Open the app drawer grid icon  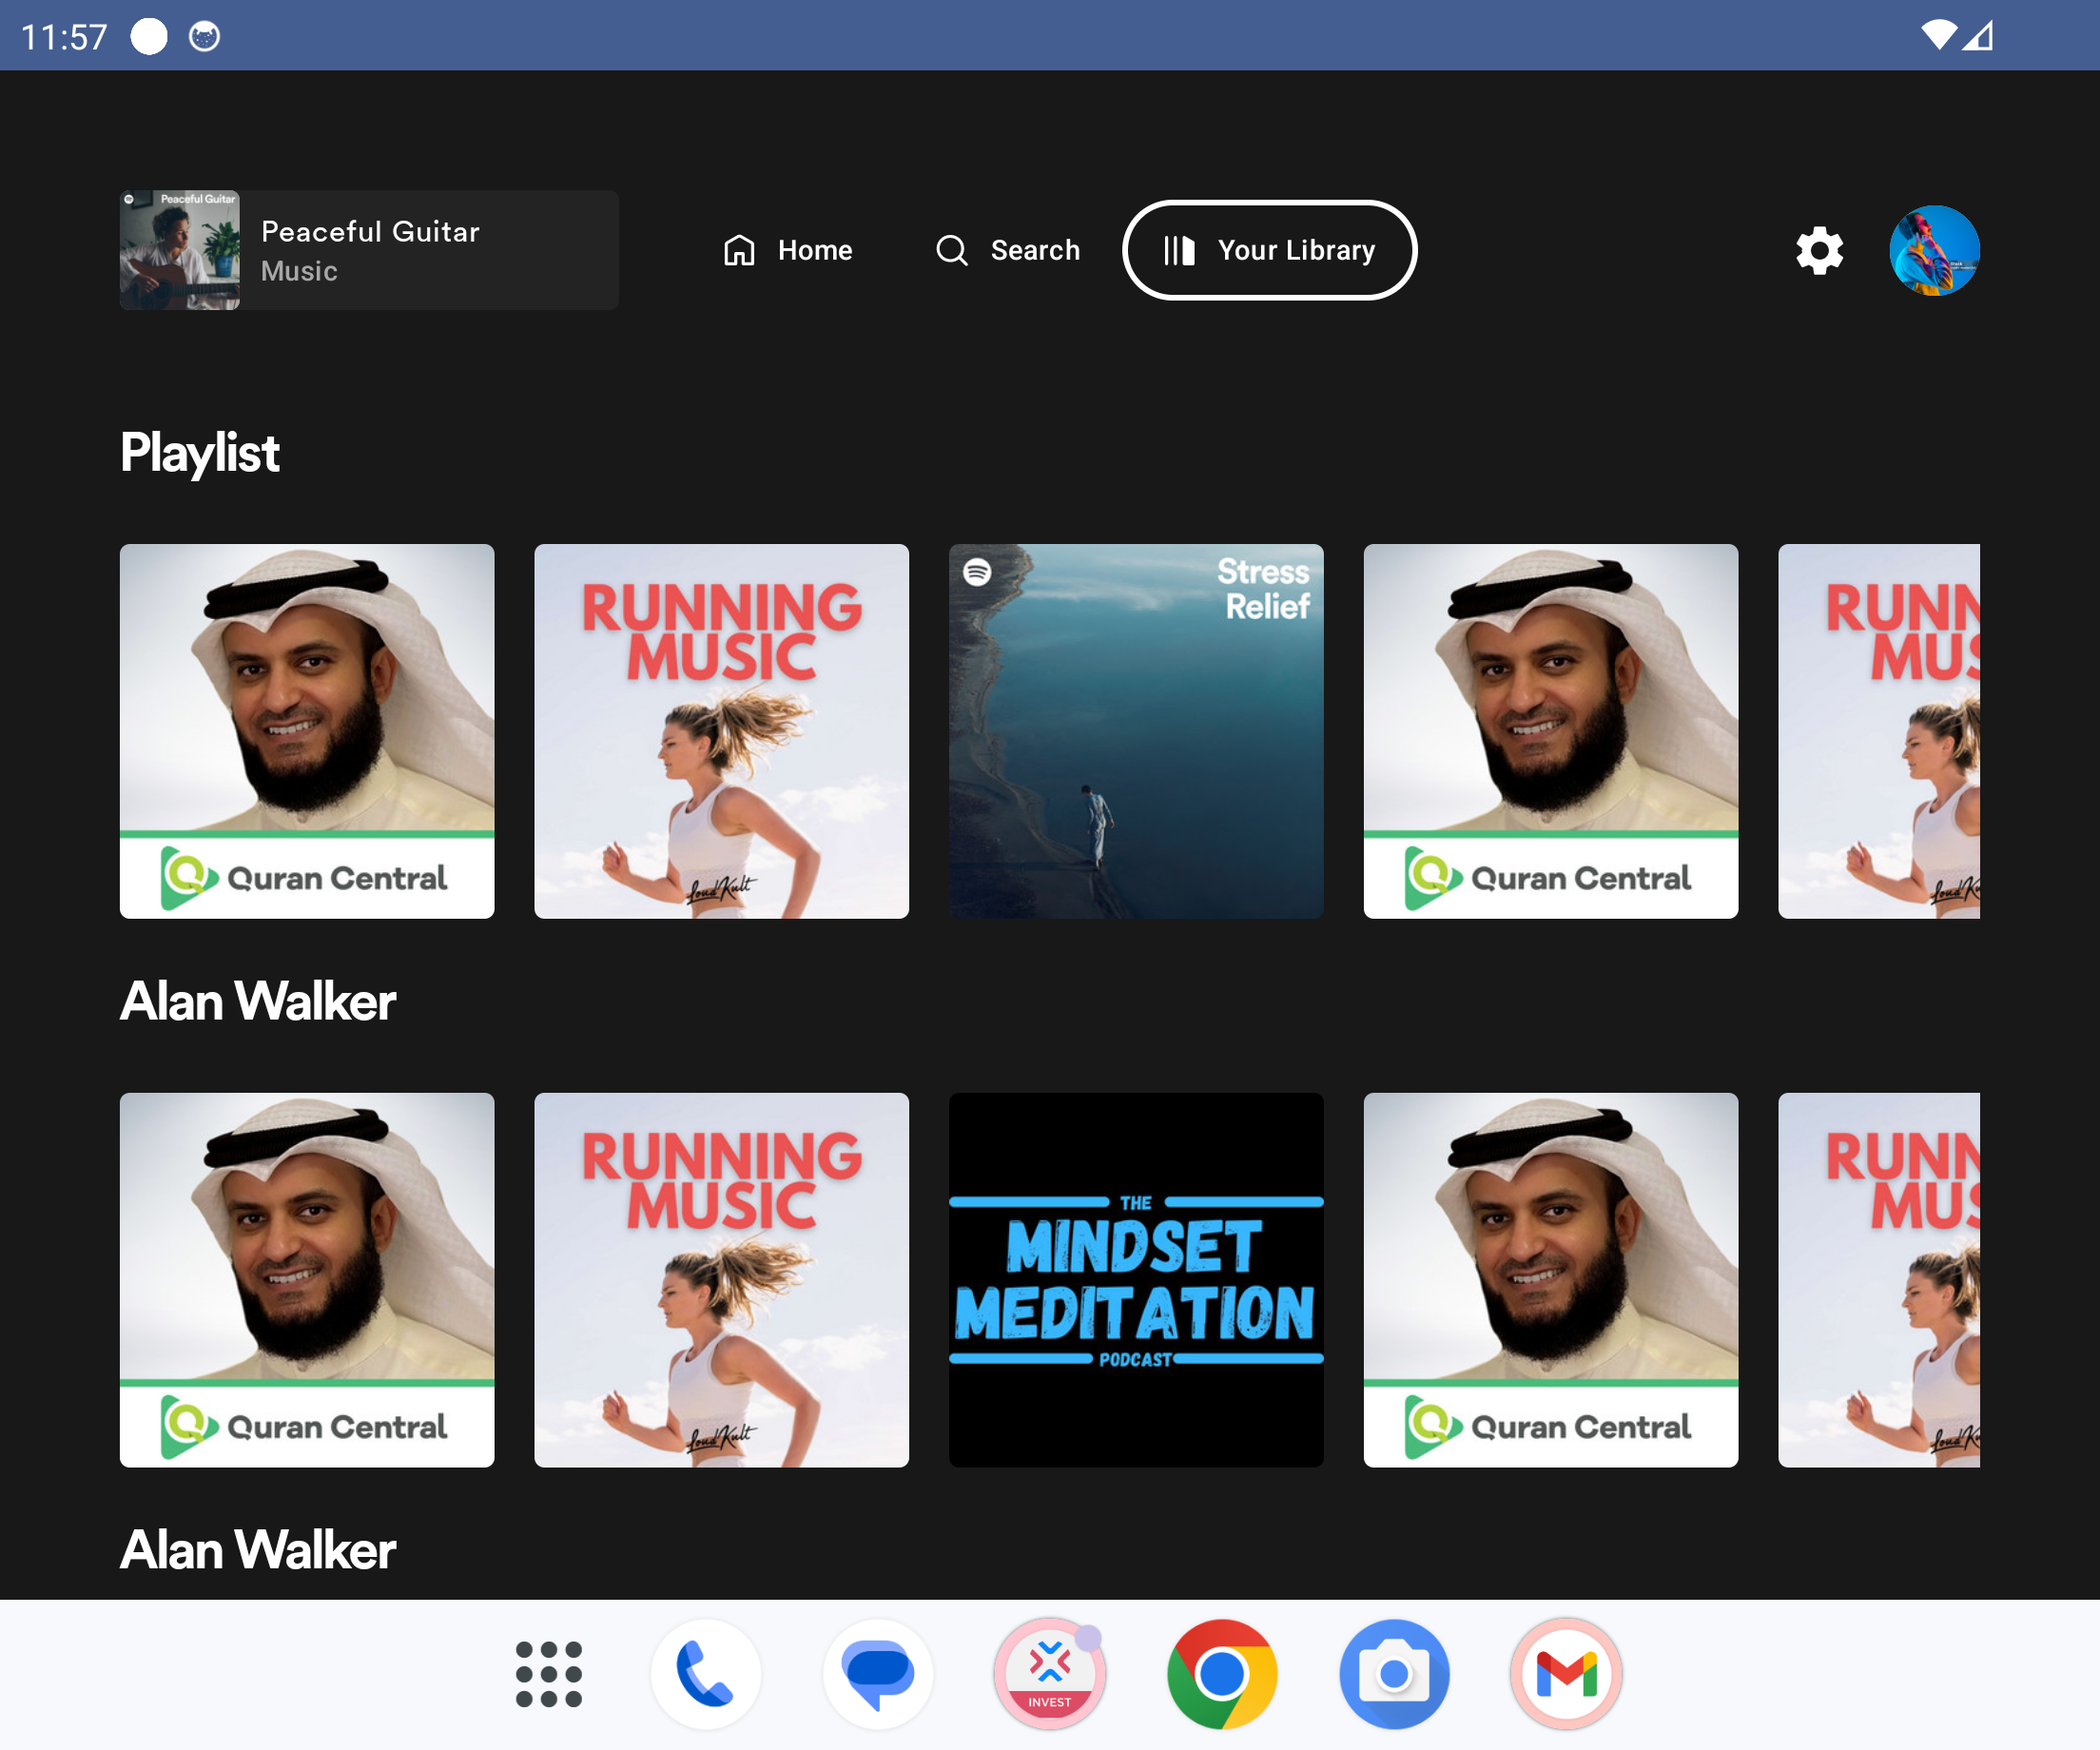[x=548, y=1674]
